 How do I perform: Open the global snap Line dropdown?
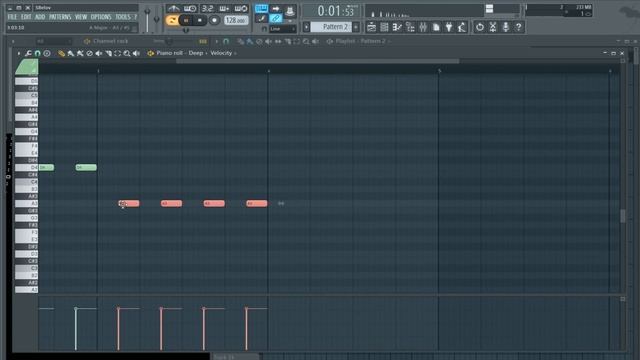(282, 29)
